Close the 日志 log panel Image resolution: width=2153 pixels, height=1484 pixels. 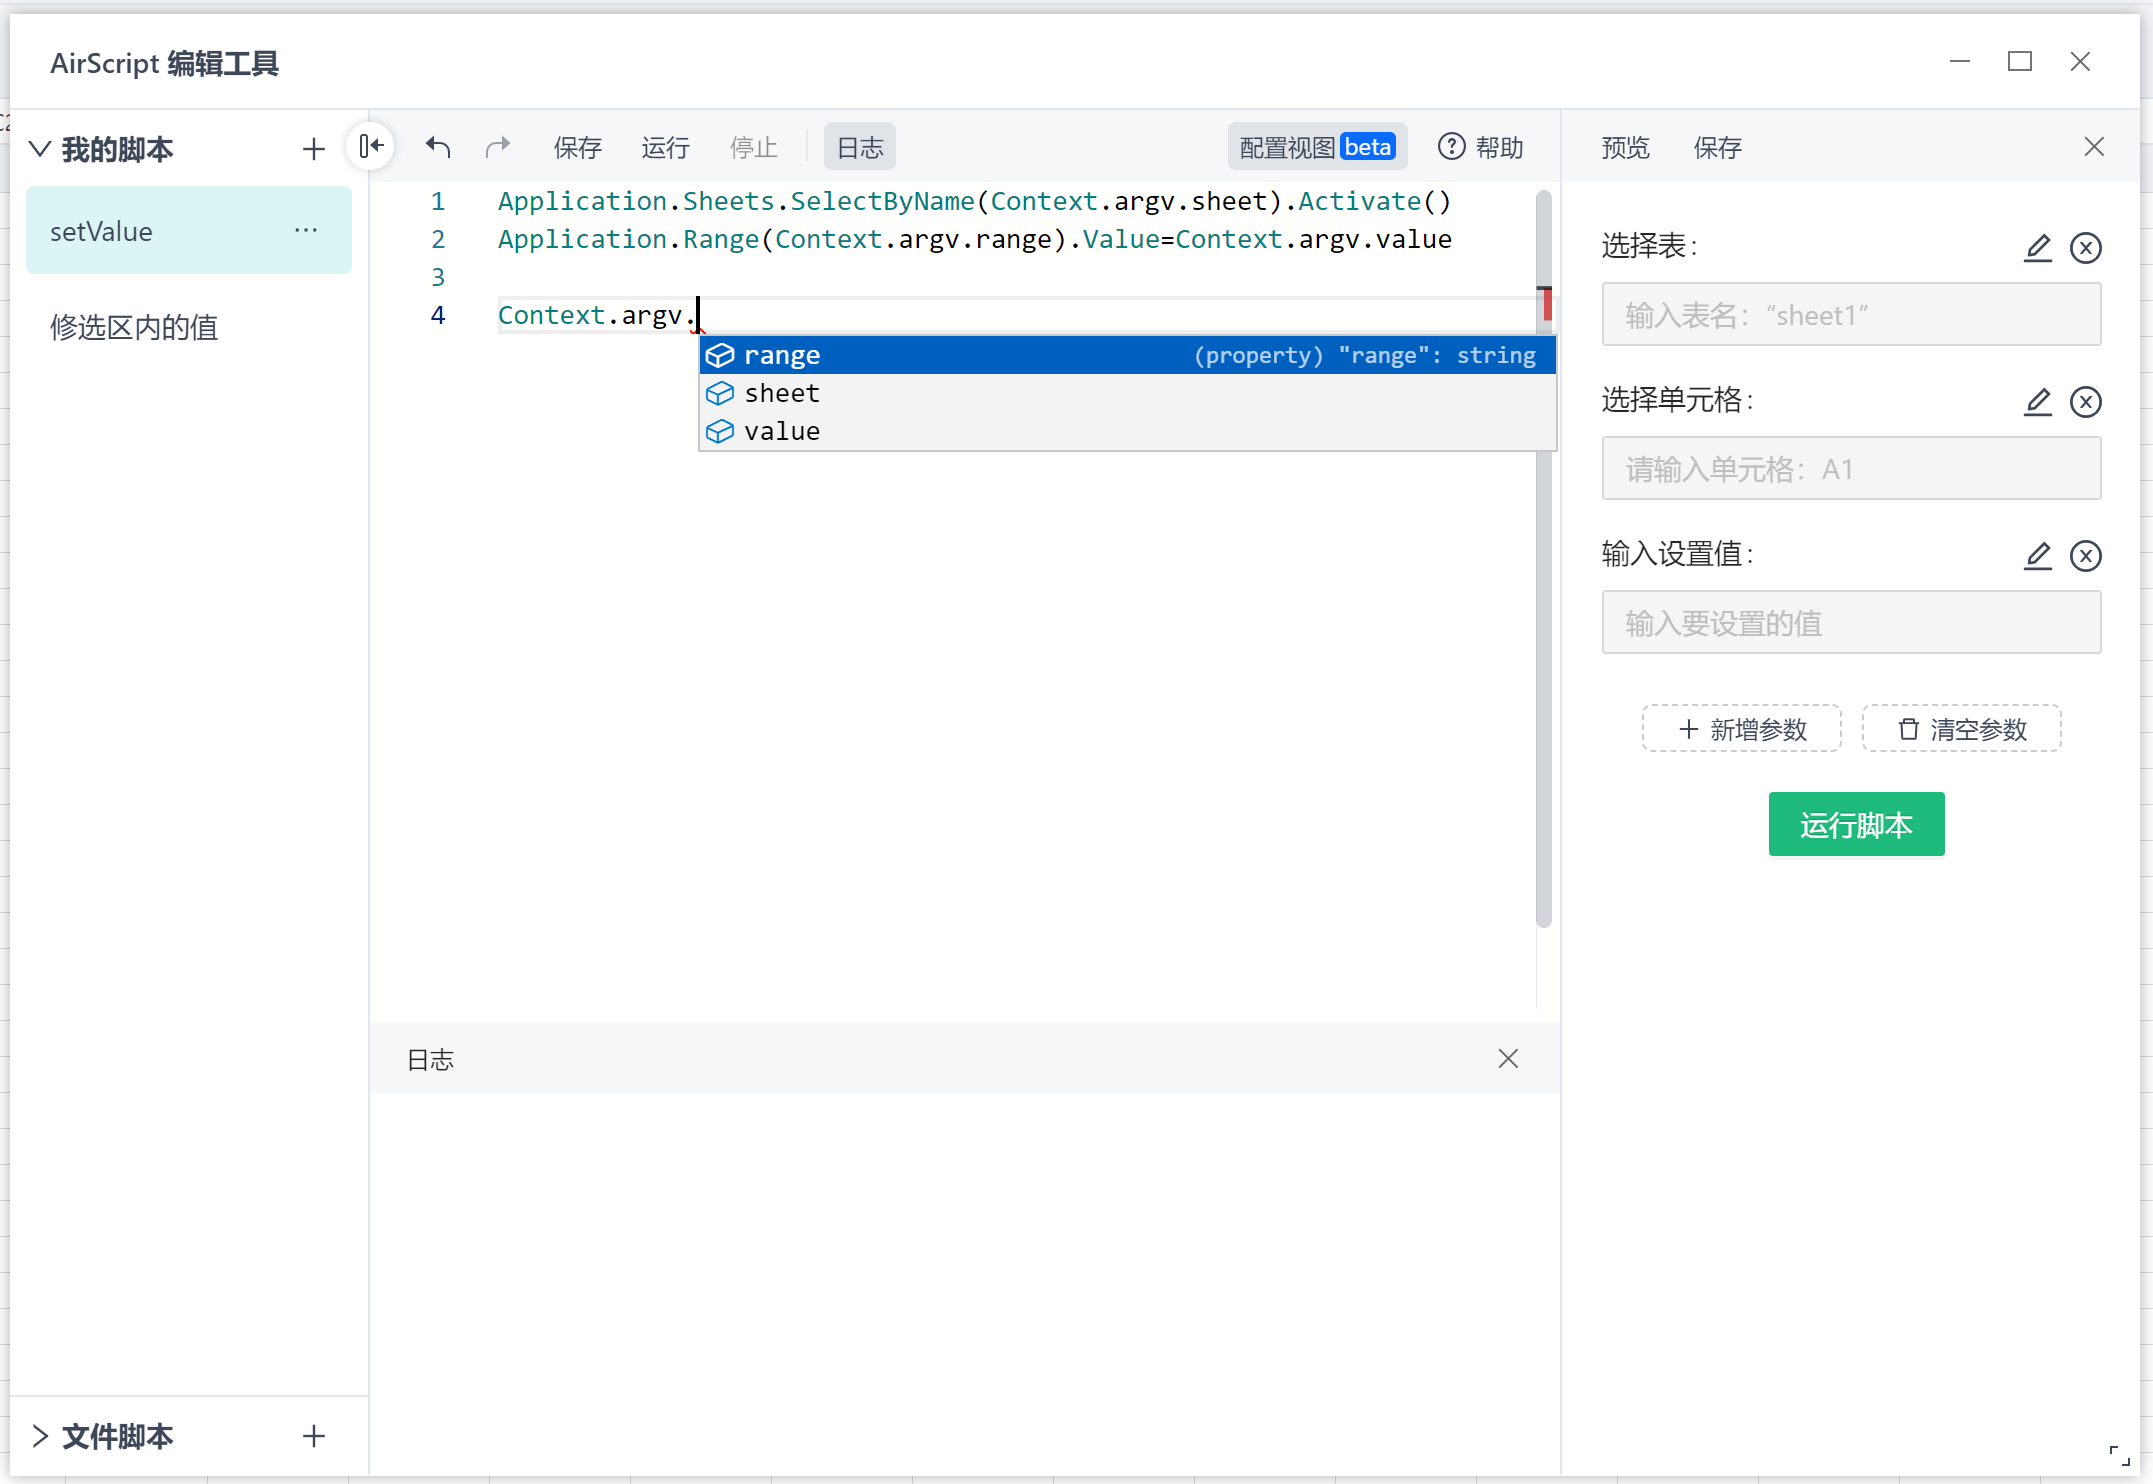tap(1508, 1058)
